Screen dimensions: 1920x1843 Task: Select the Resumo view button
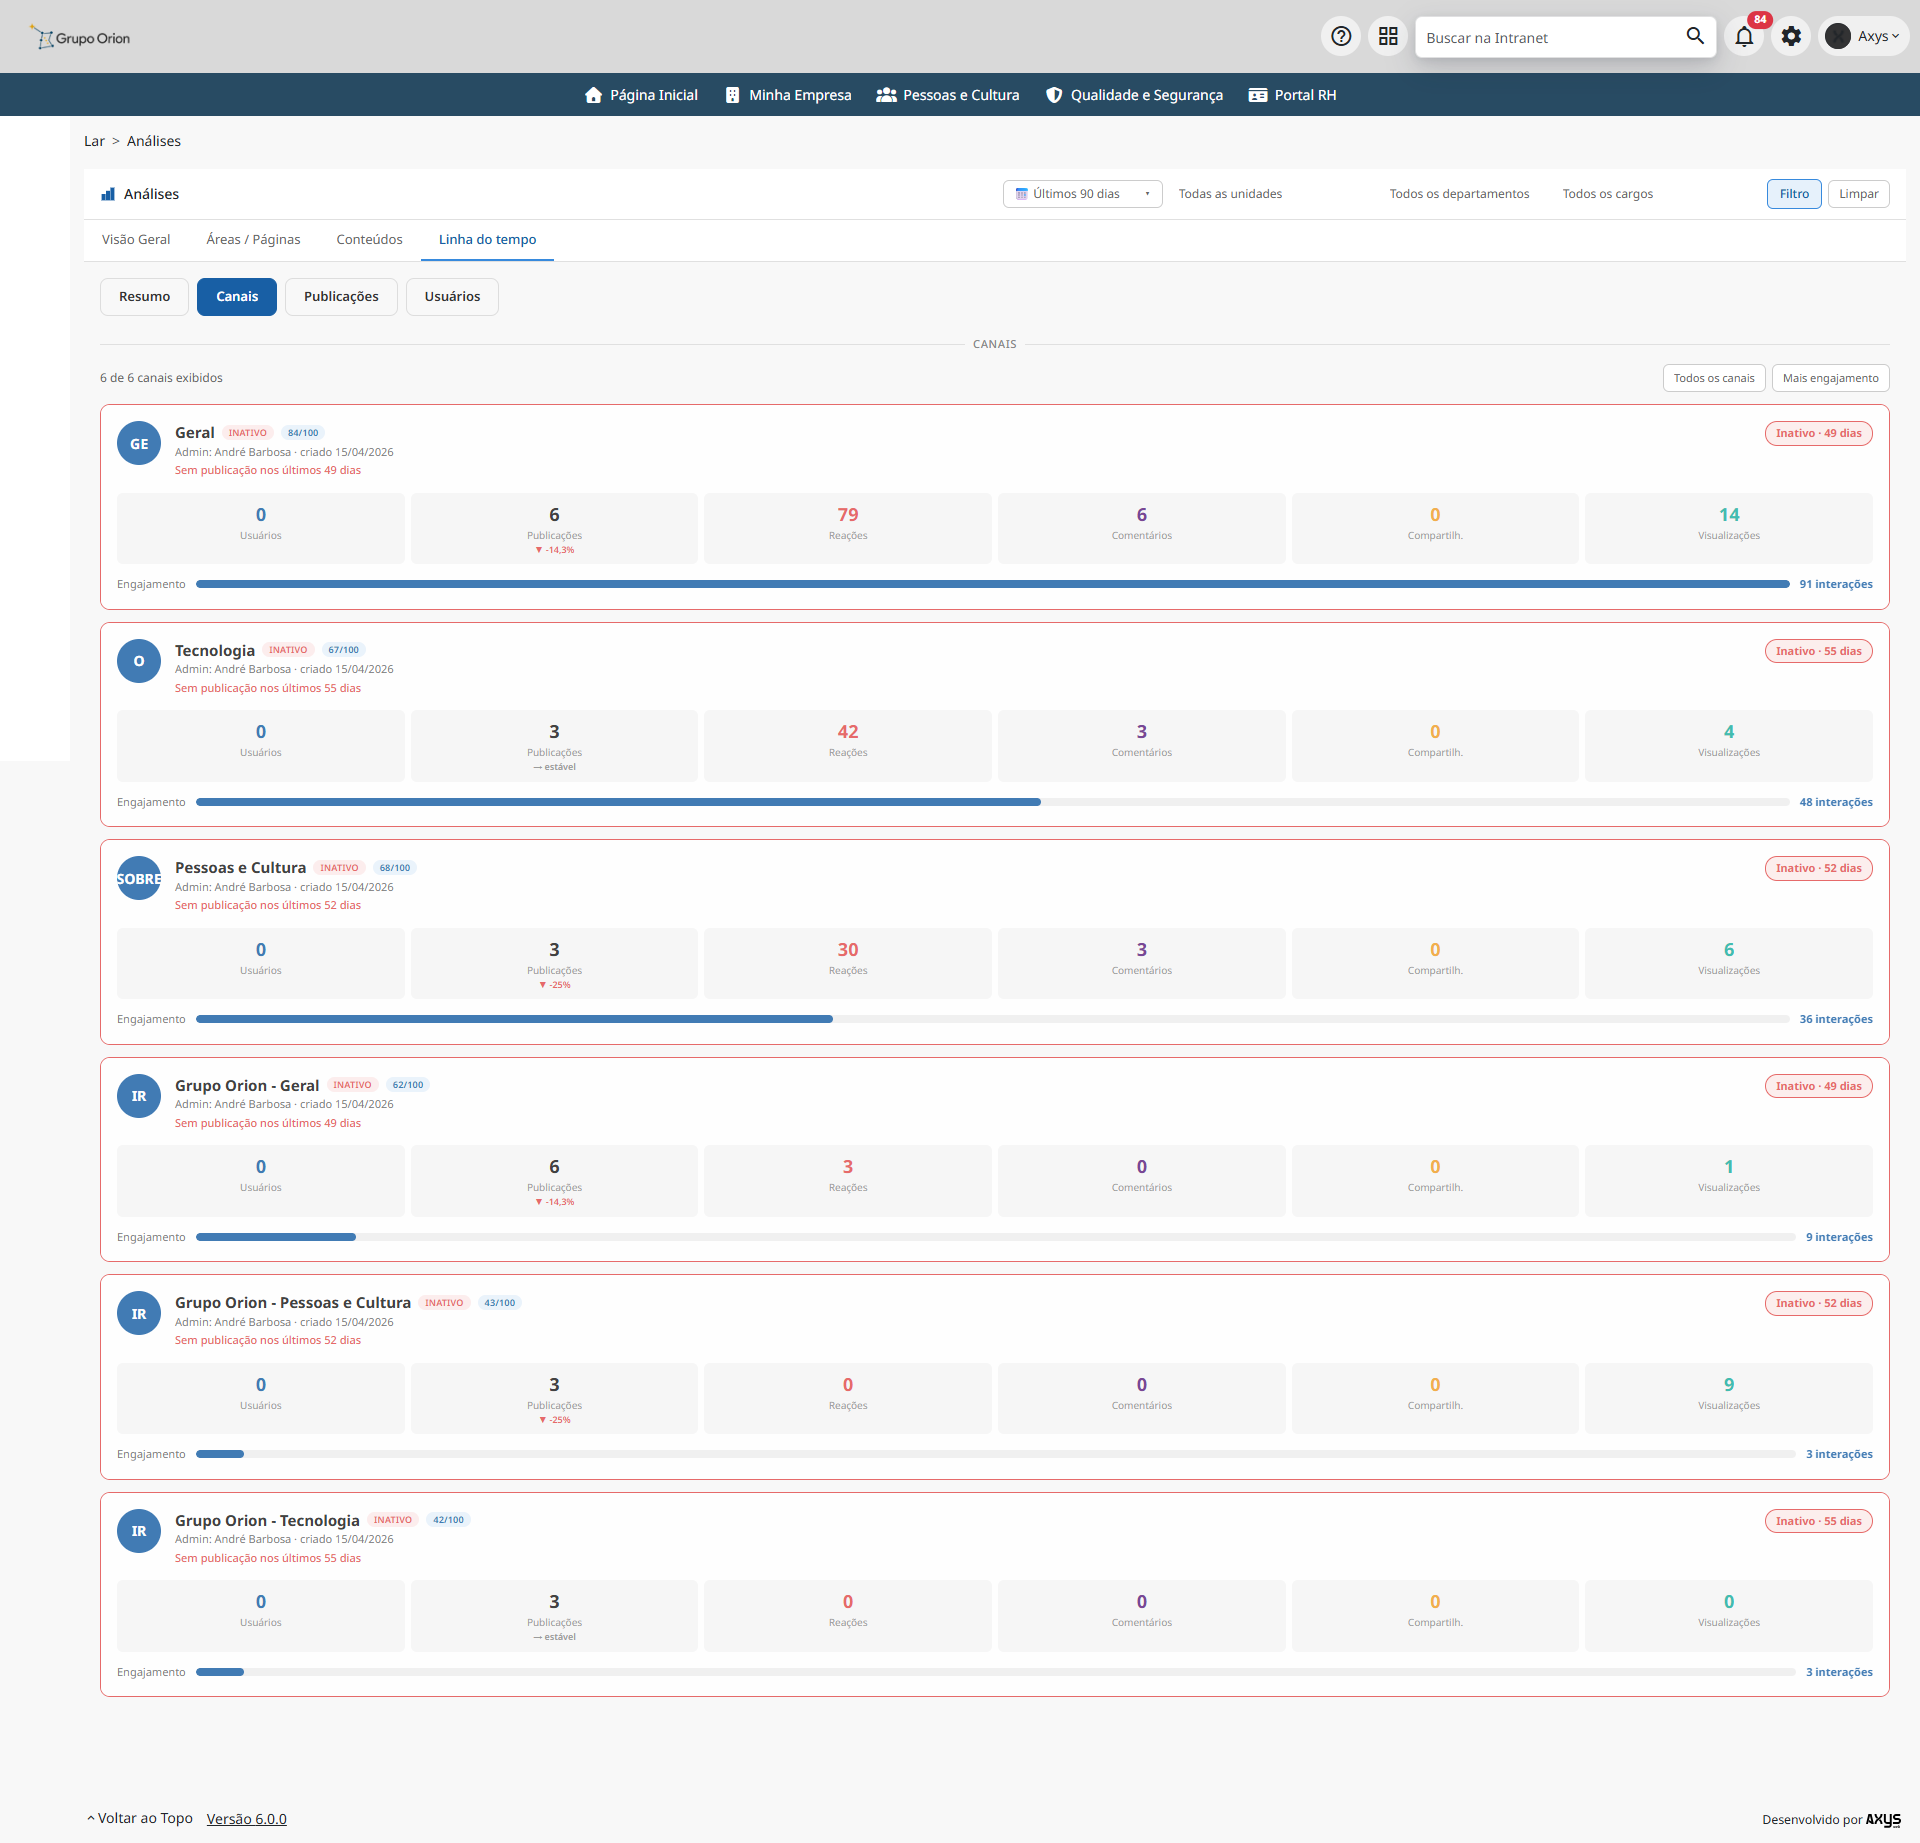pos(144,297)
